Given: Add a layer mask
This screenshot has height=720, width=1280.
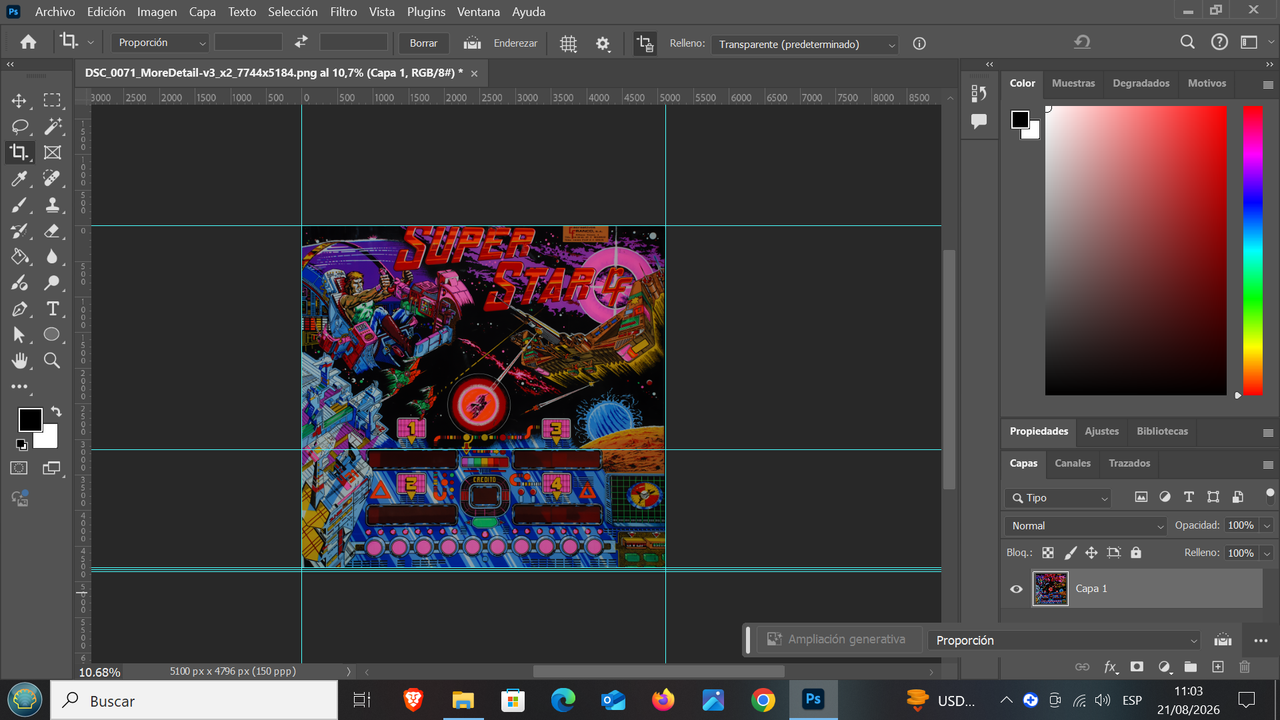Looking at the screenshot, I should click(x=1137, y=667).
